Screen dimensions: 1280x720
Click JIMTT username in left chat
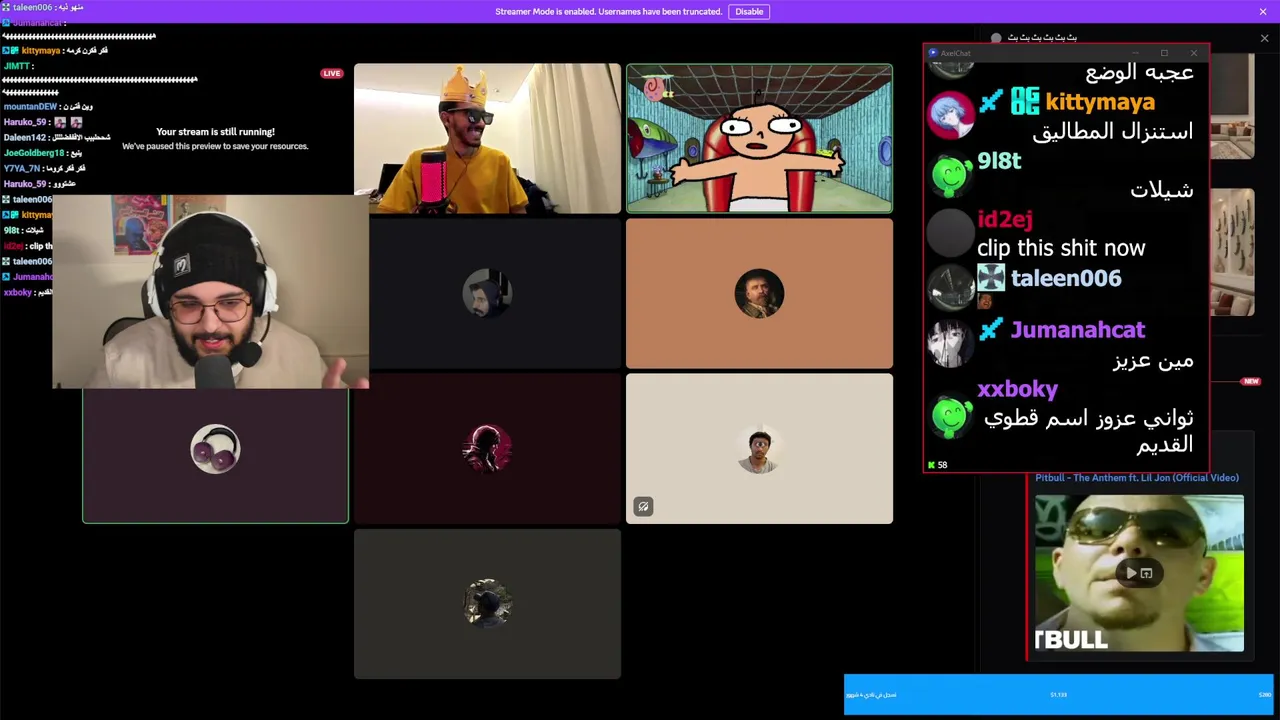[17, 66]
